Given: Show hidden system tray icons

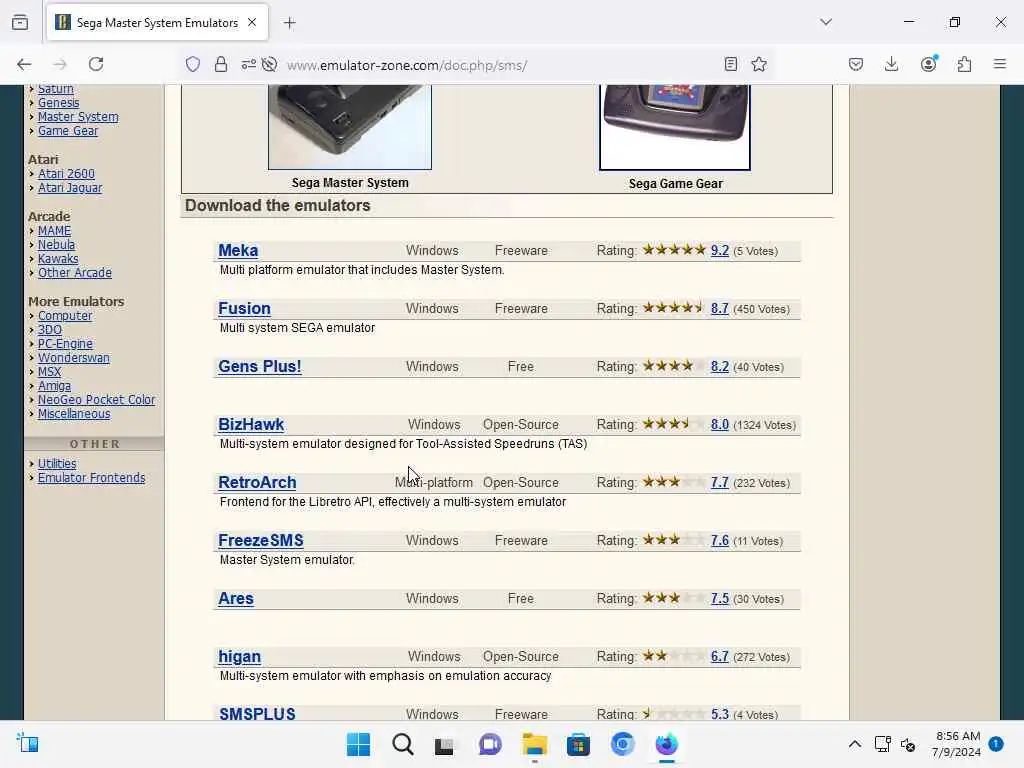Looking at the screenshot, I should point(854,744).
